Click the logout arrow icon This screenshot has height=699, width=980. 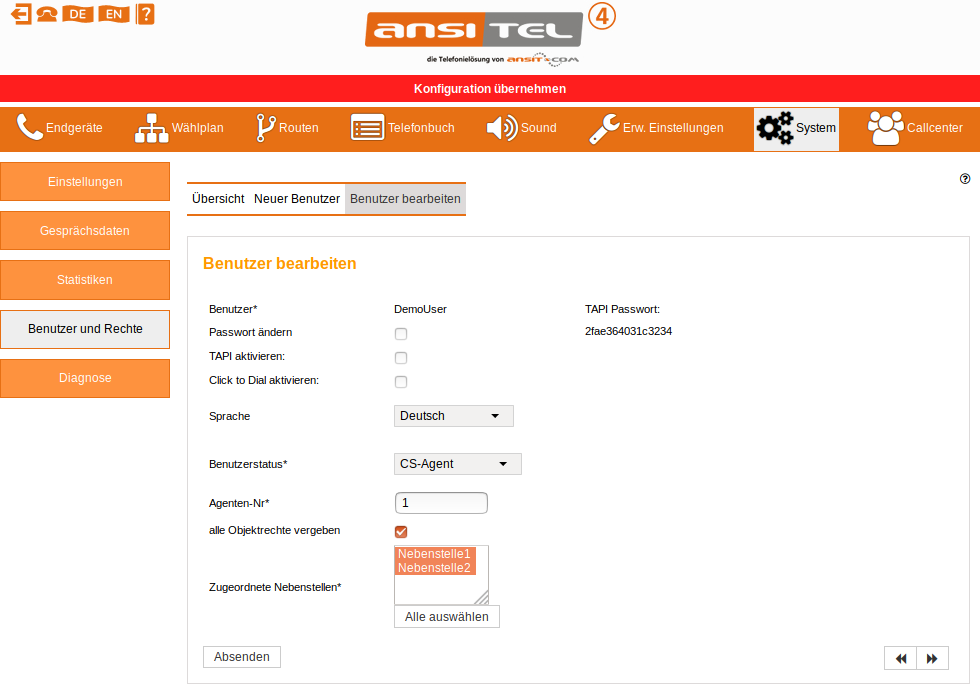20,14
